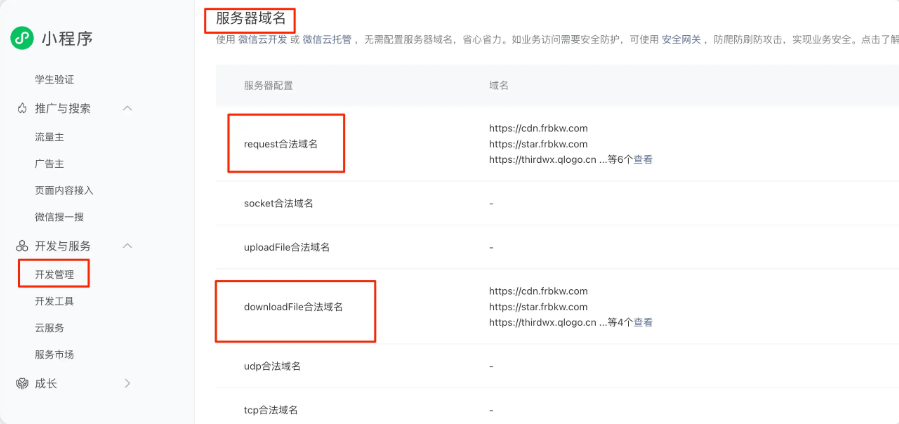Expand the 成长 section arrow

(x=128, y=384)
